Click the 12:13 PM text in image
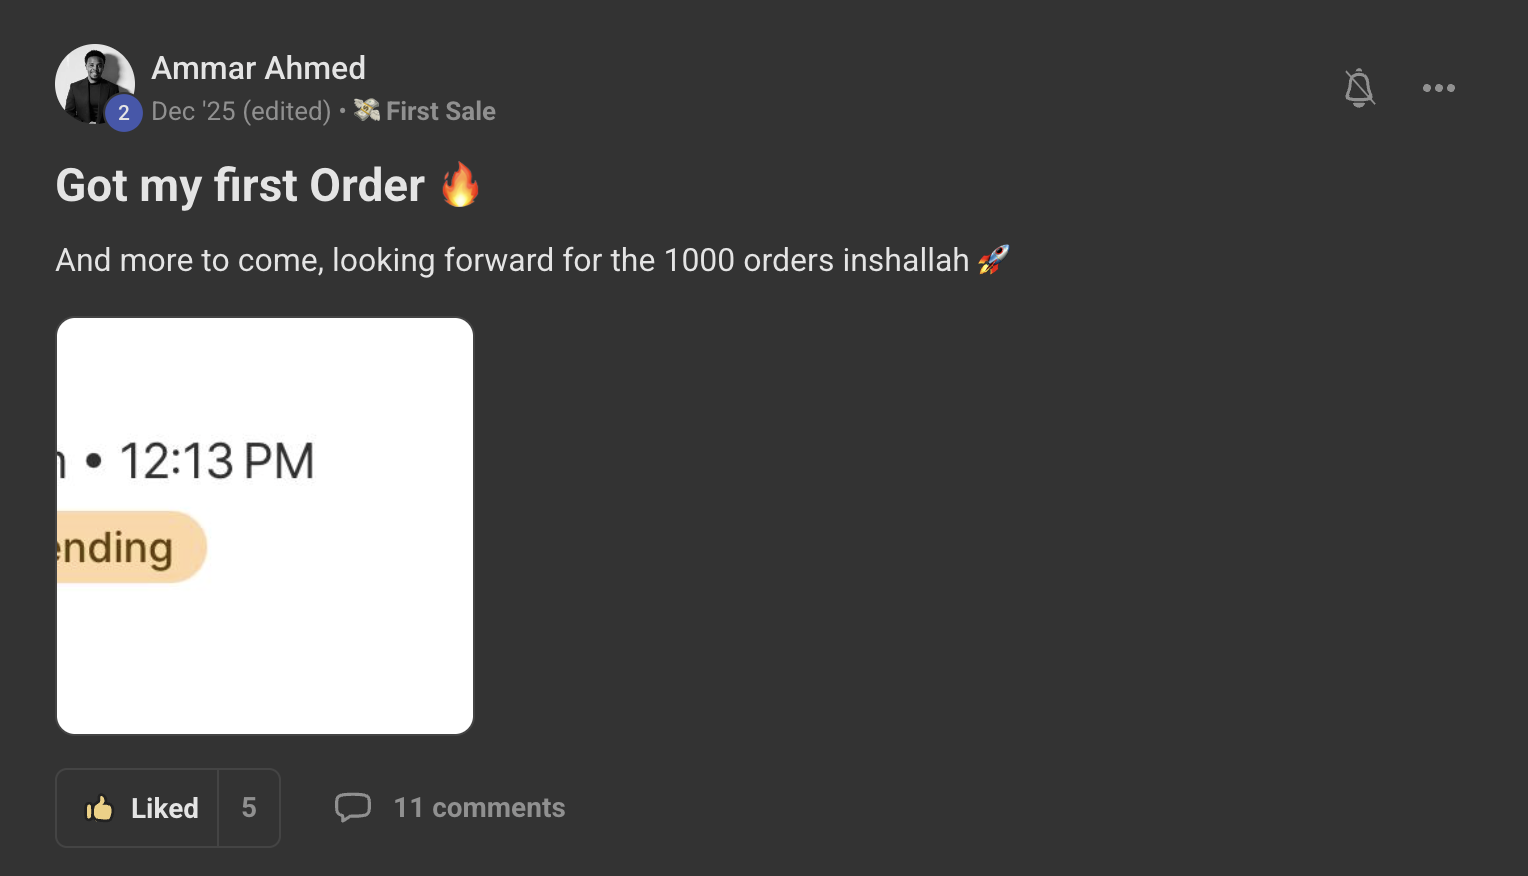The height and width of the screenshot is (876, 1528). click(217, 461)
